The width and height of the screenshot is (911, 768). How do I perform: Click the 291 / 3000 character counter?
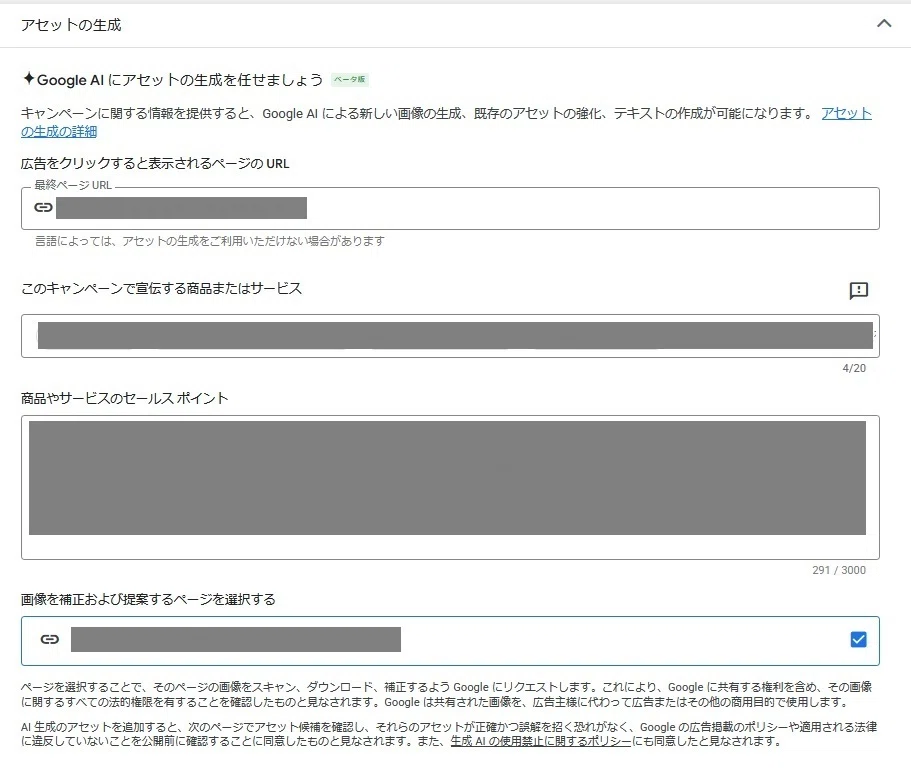839,570
